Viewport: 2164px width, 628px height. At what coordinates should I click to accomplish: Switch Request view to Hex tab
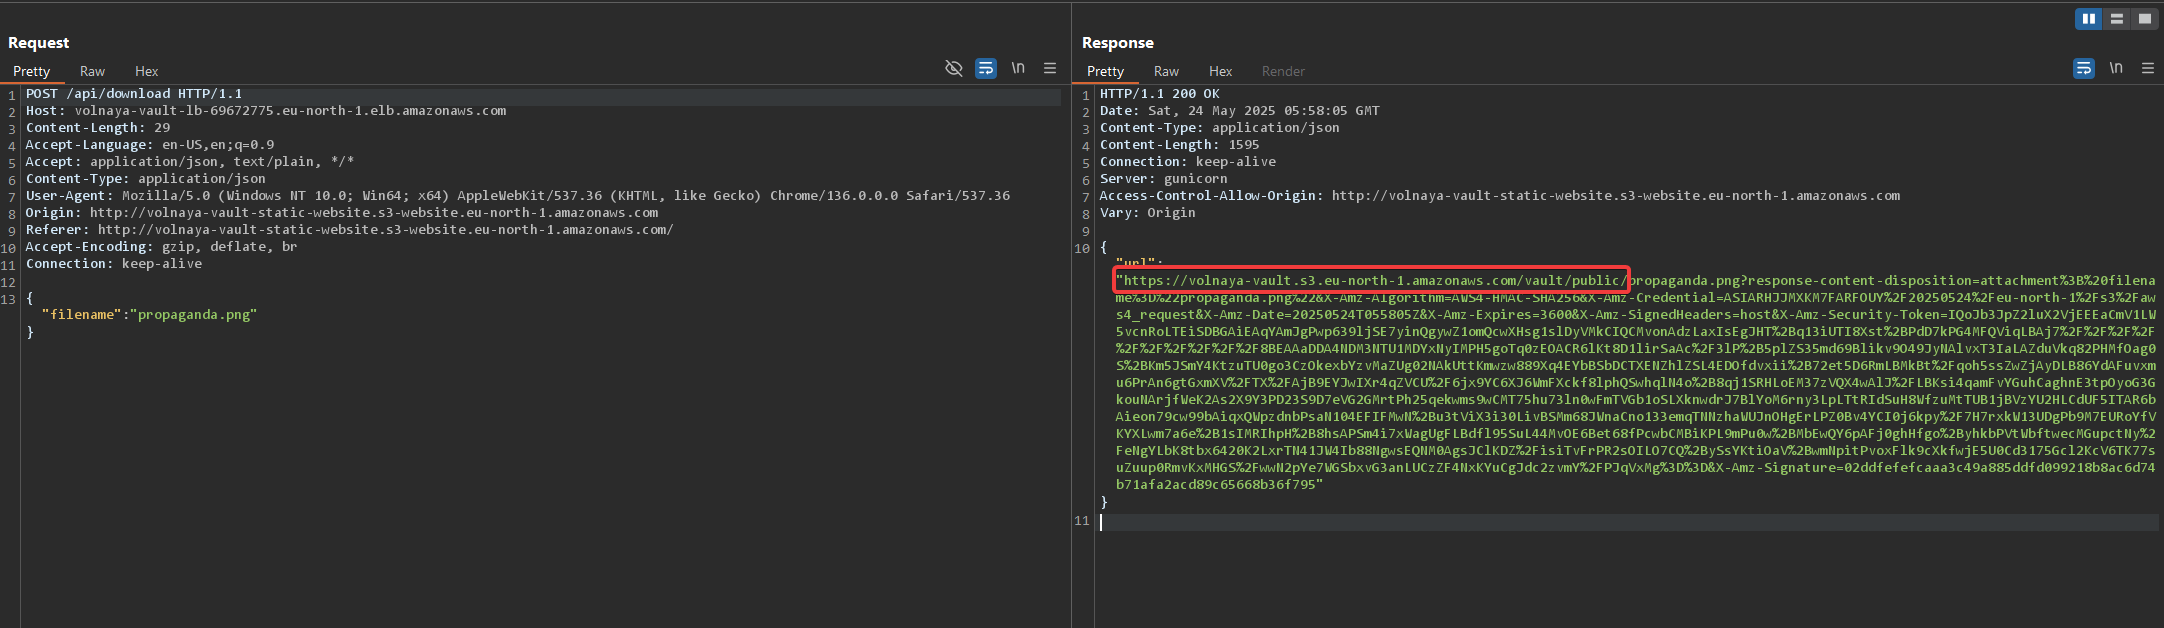pyautogui.click(x=146, y=71)
